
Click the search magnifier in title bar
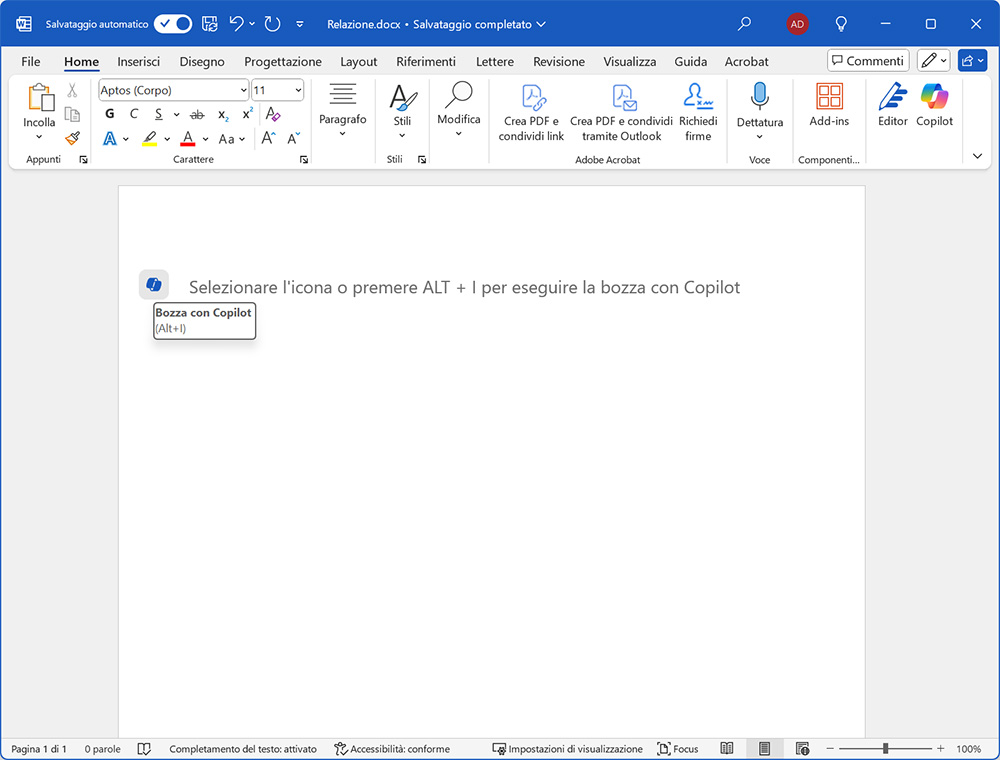744,23
